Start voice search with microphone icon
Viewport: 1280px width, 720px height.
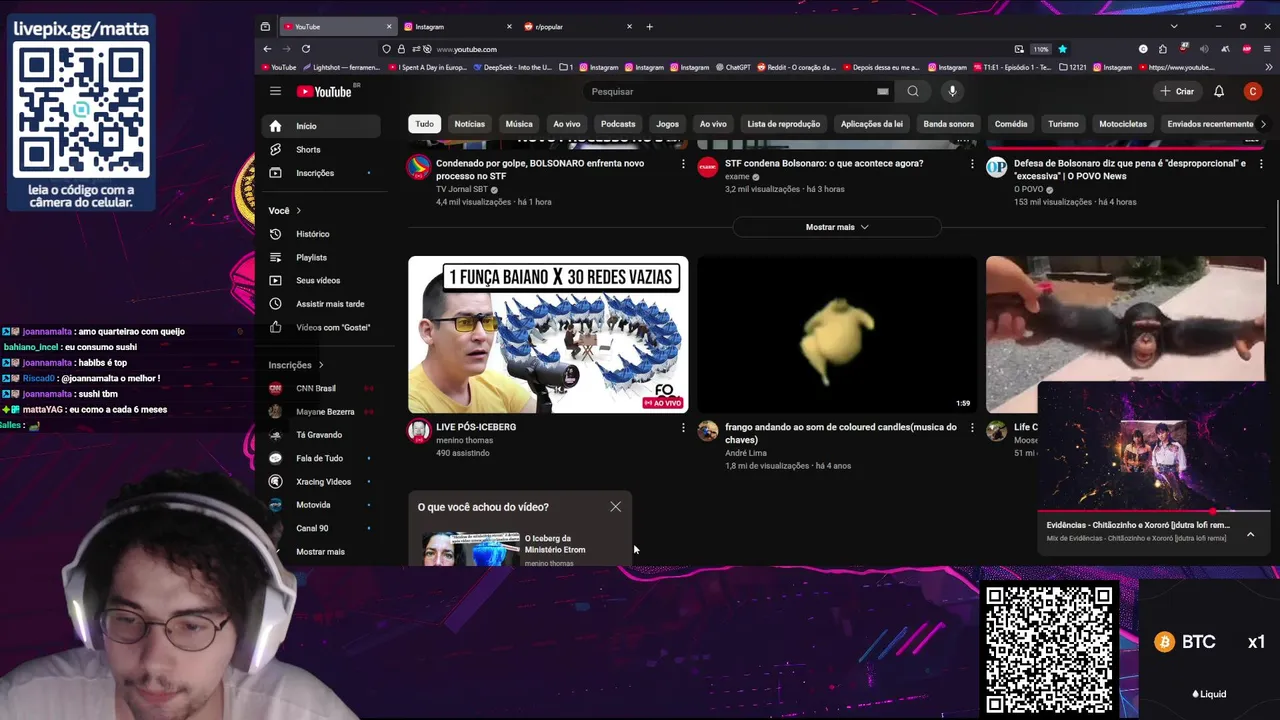[952, 91]
